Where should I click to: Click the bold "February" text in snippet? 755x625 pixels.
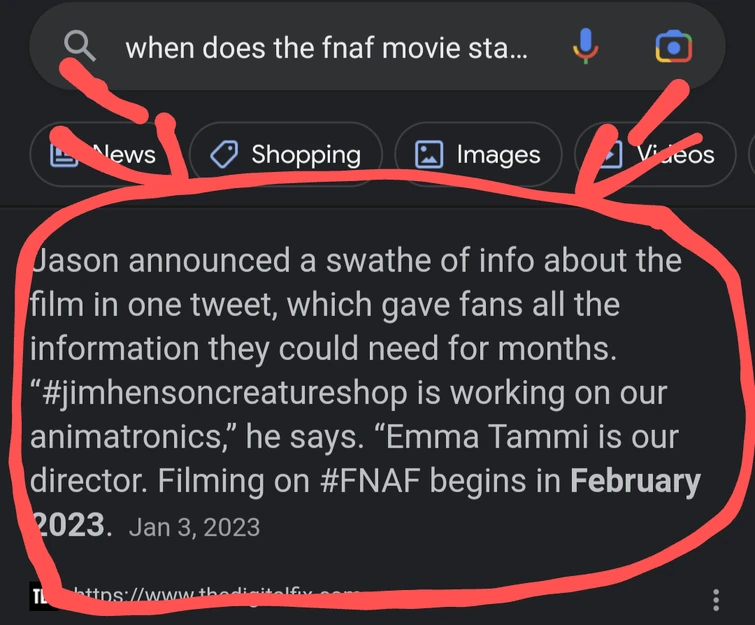tap(635, 481)
